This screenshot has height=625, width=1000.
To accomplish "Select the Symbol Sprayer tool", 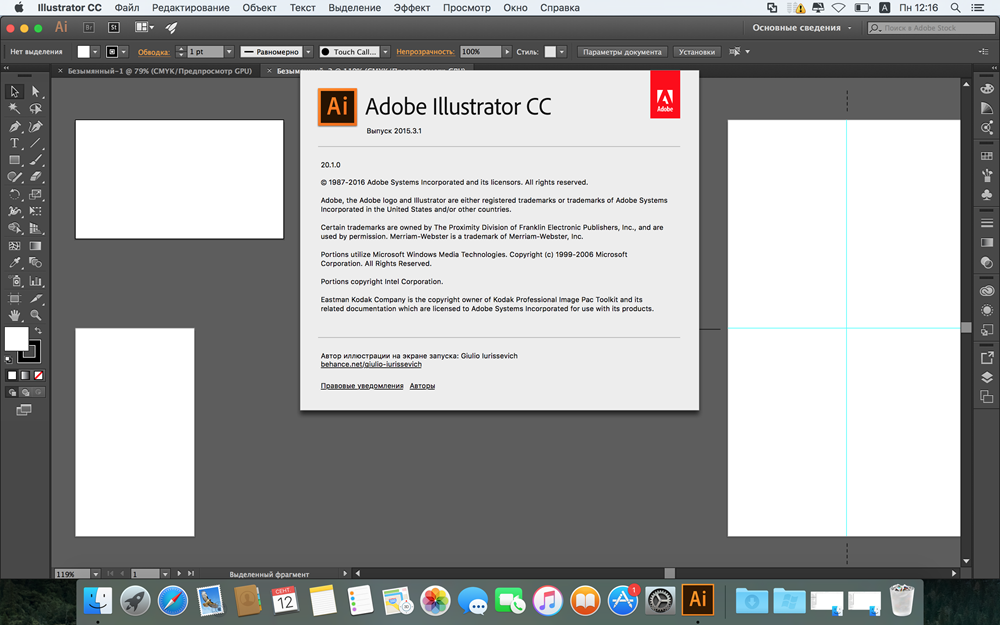I will (14, 281).
